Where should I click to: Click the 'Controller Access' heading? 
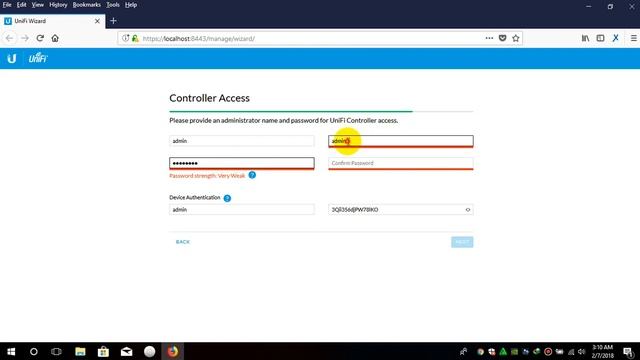209,98
